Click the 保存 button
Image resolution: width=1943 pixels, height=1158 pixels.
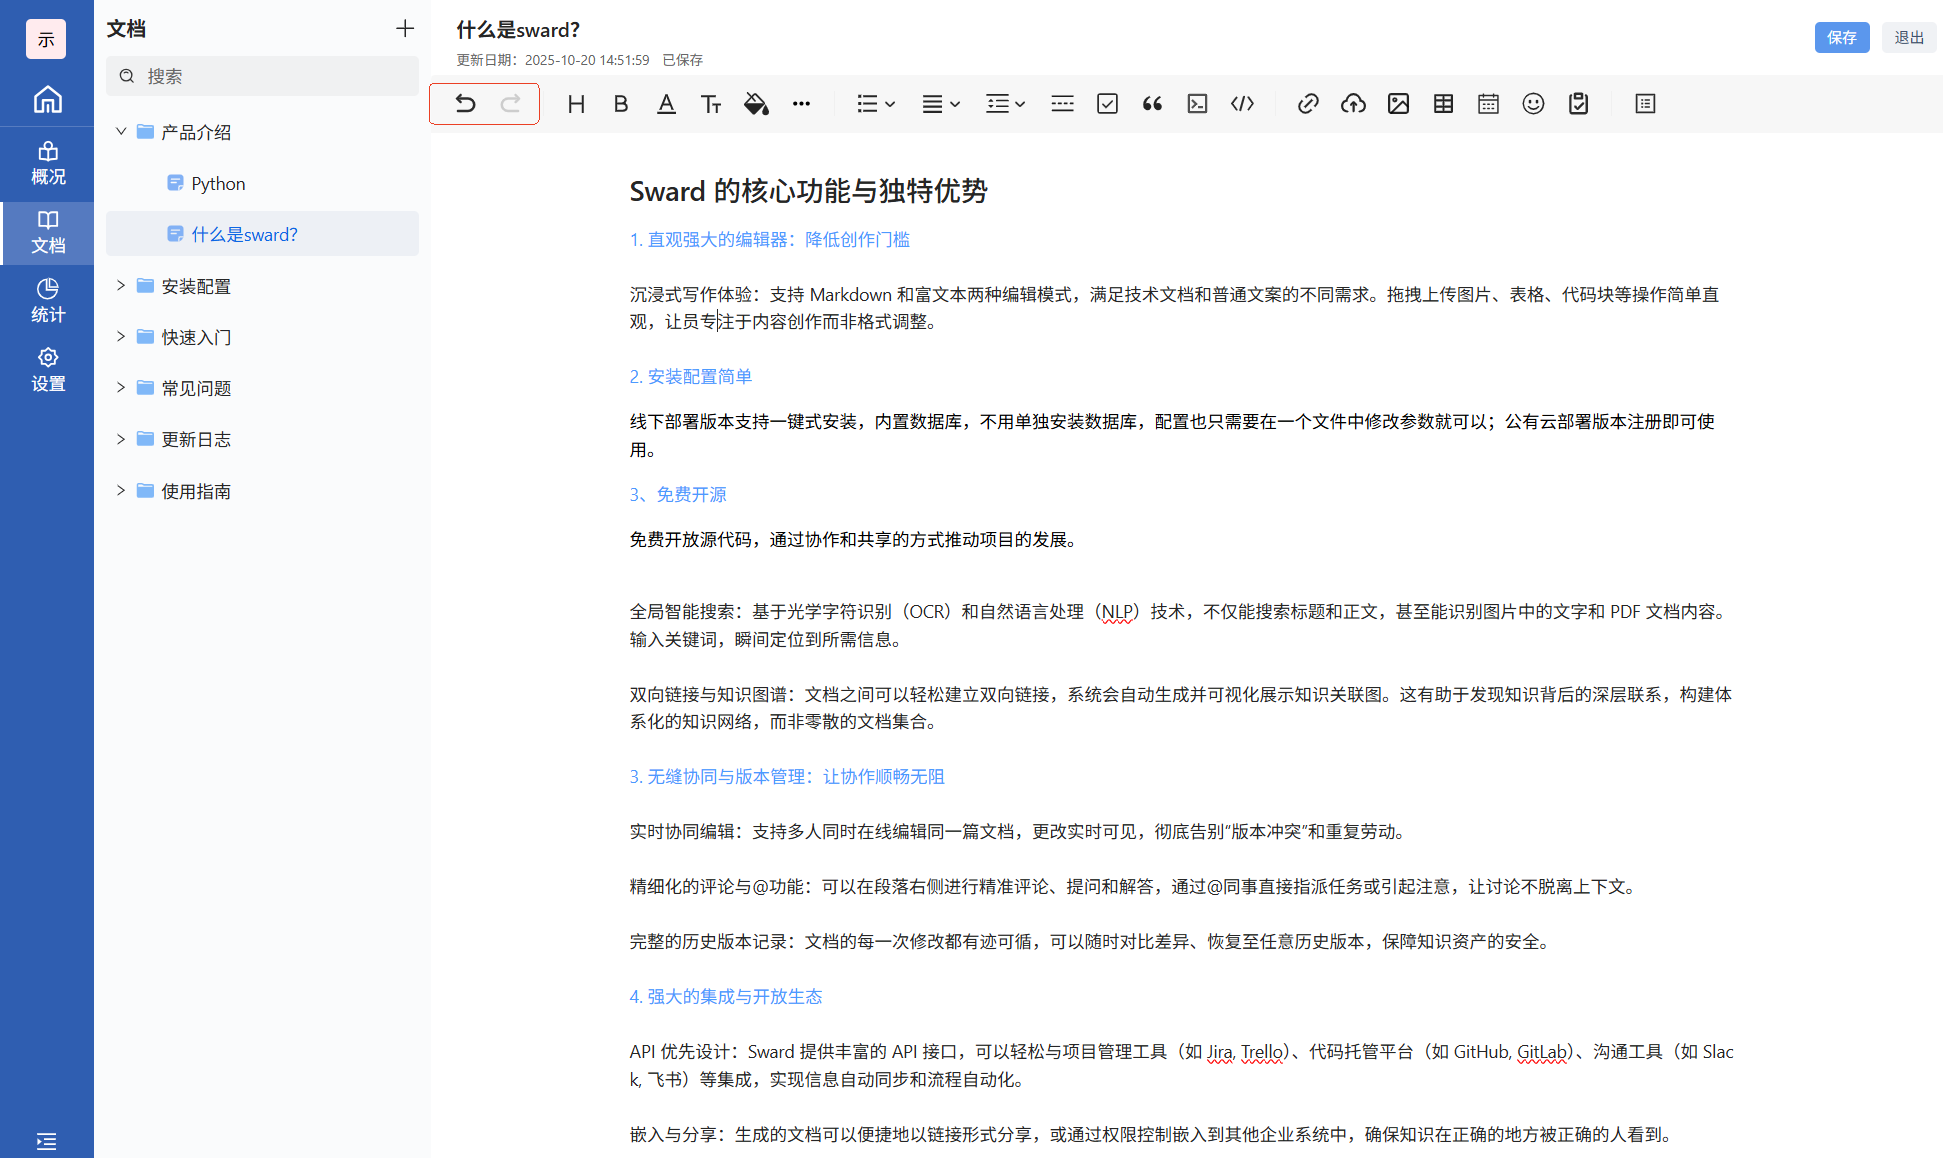(1841, 38)
